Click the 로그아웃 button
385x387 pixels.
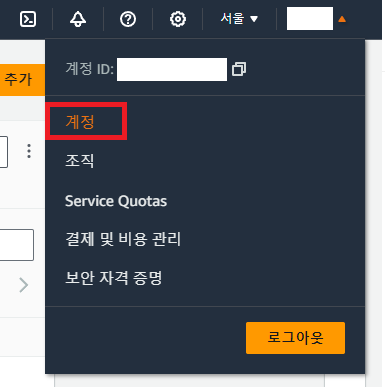click(295, 338)
